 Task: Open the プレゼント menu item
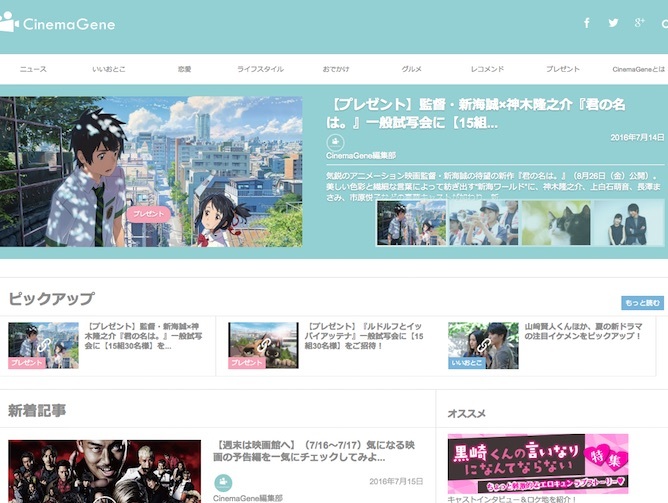point(563,69)
